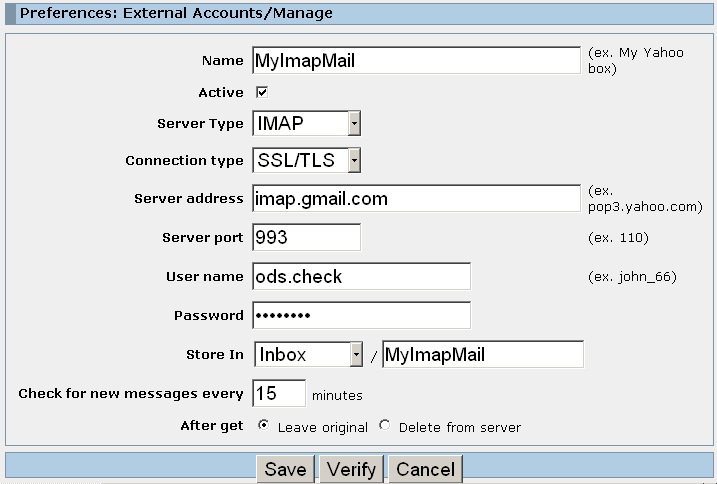Edit the check interval minutes field
717x484 pixels.
coord(279,393)
